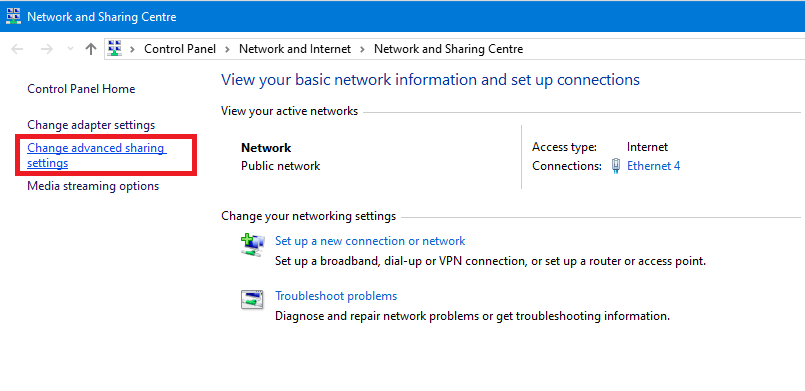The height and width of the screenshot is (391, 805).
Task: Go forward with the Forward arrow
Action: pos(47,49)
